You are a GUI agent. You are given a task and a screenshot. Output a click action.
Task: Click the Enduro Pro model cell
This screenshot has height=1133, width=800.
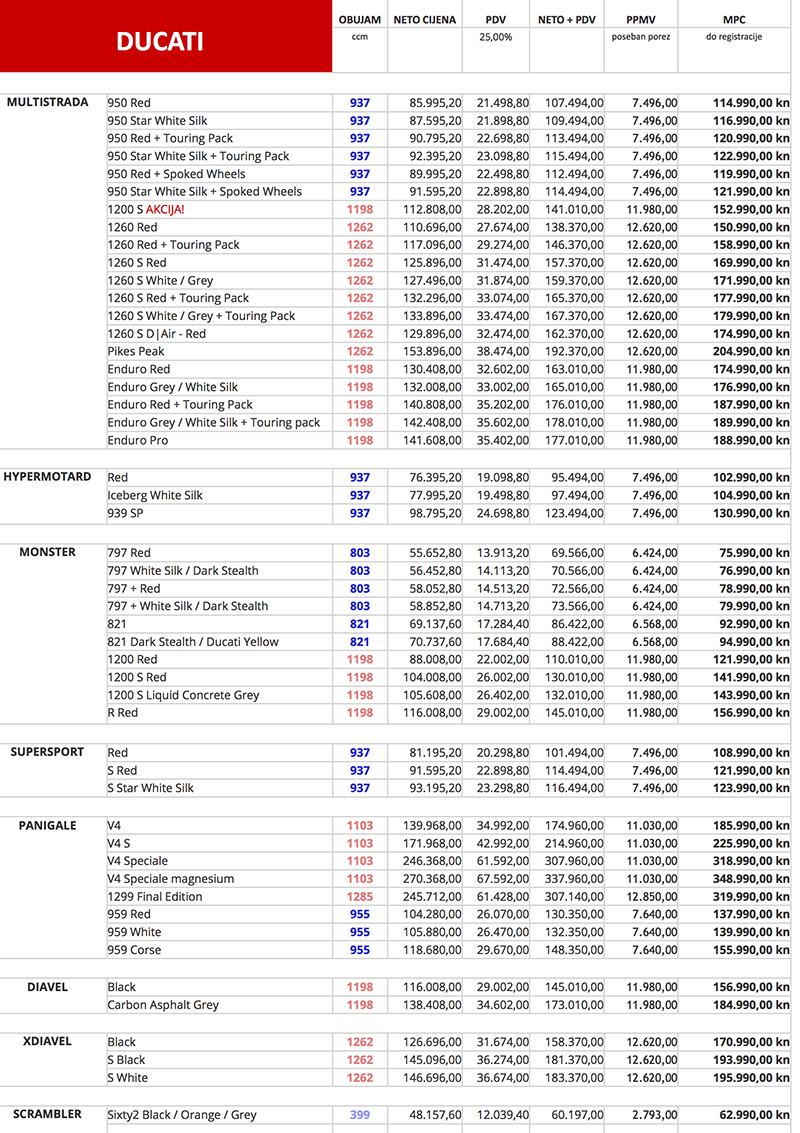[138, 440]
